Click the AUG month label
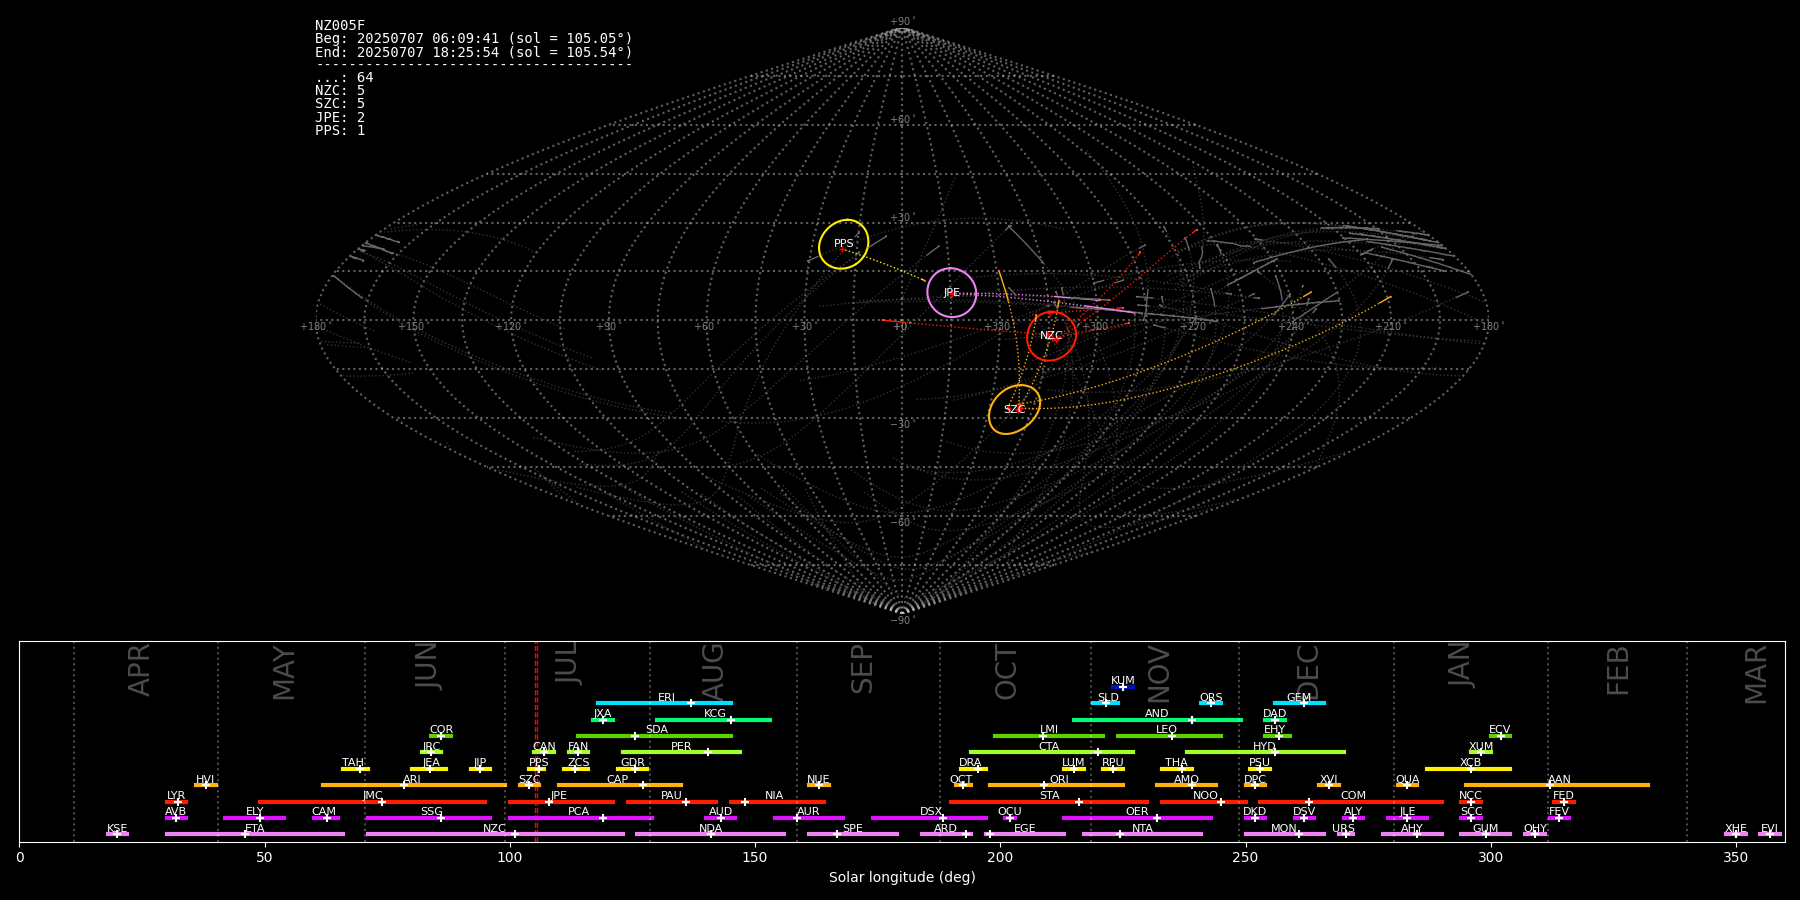The height and width of the screenshot is (900, 1800). tap(713, 673)
